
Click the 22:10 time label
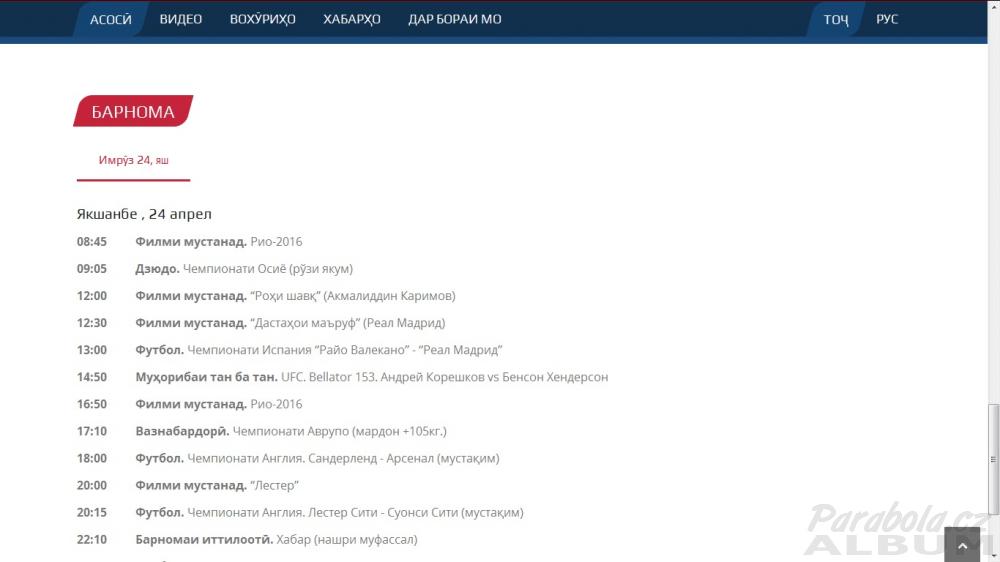point(92,540)
